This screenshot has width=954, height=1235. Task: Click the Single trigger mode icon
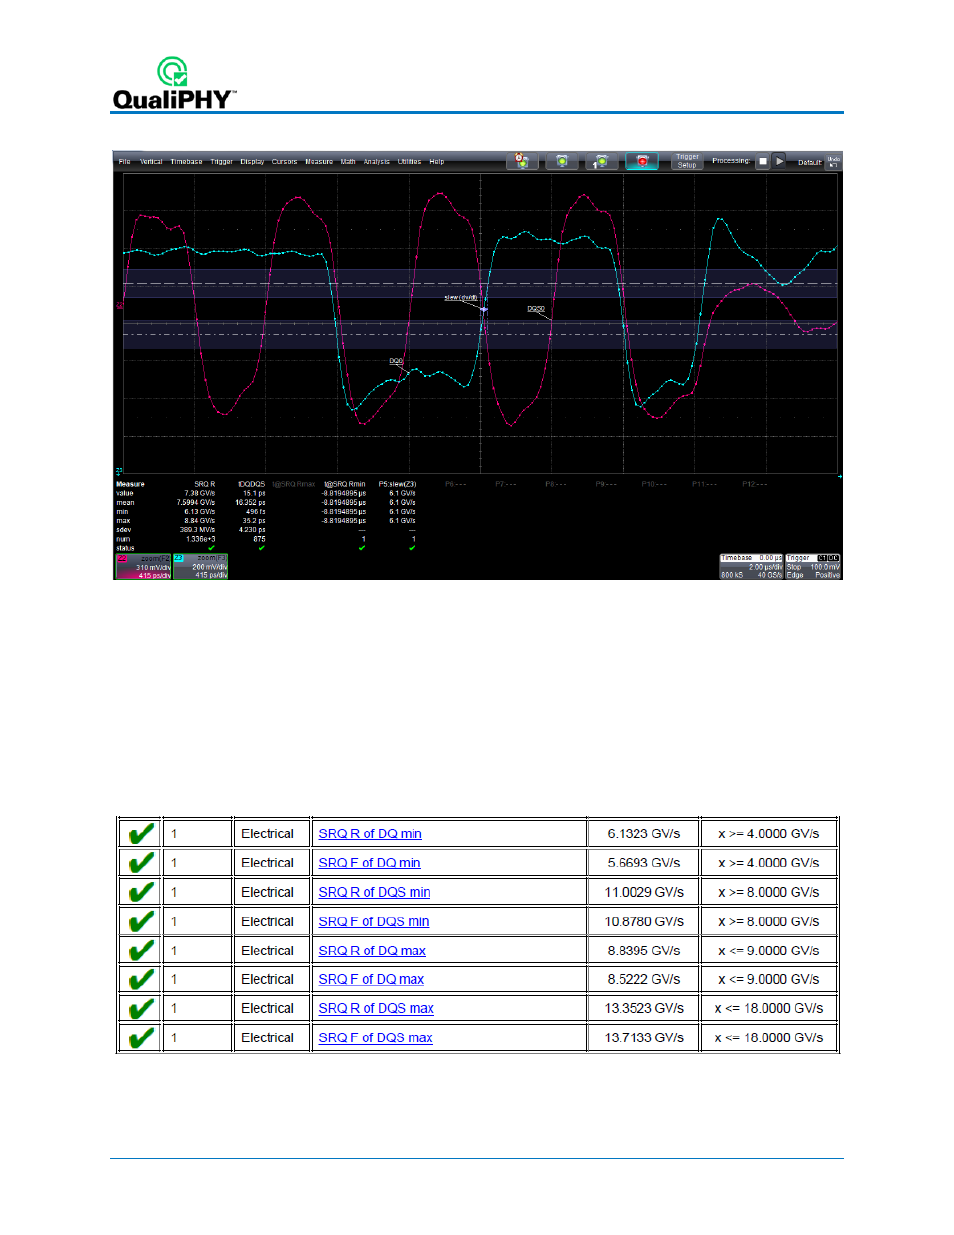(x=602, y=160)
